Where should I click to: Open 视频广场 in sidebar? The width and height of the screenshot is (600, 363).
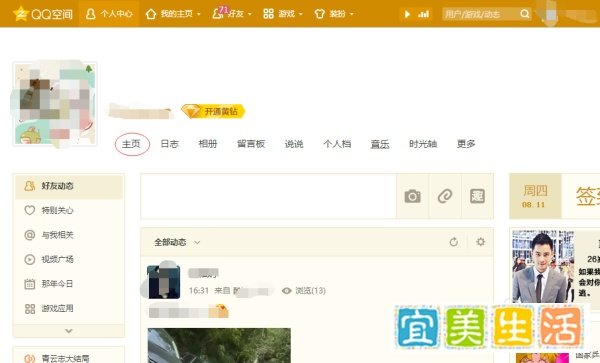69,259
